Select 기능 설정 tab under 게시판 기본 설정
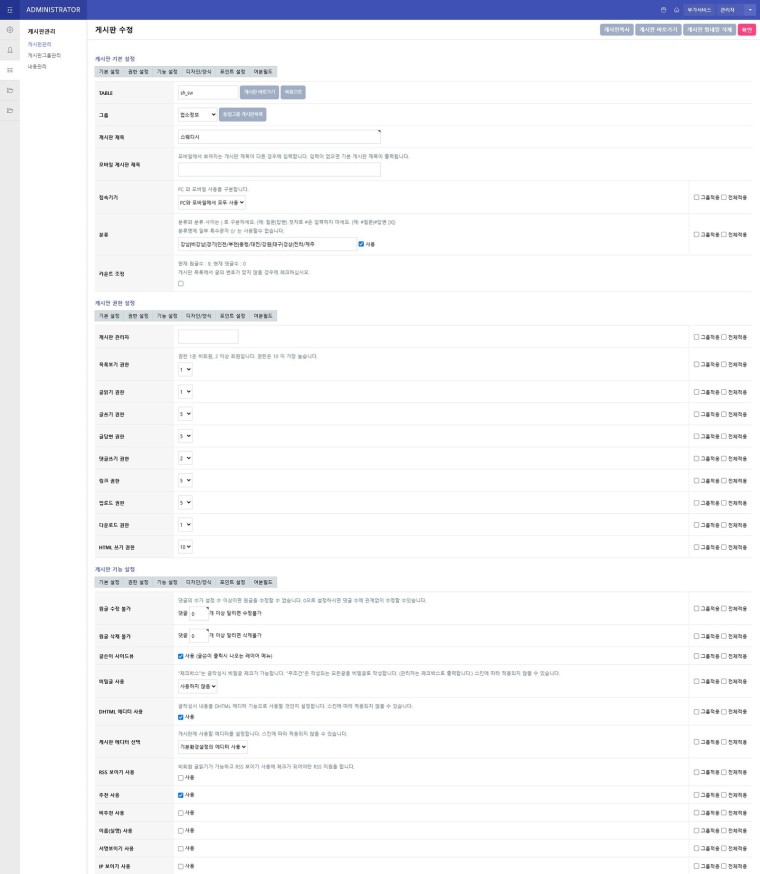This screenshot has height=874, width=760. [x=167, y=72]
